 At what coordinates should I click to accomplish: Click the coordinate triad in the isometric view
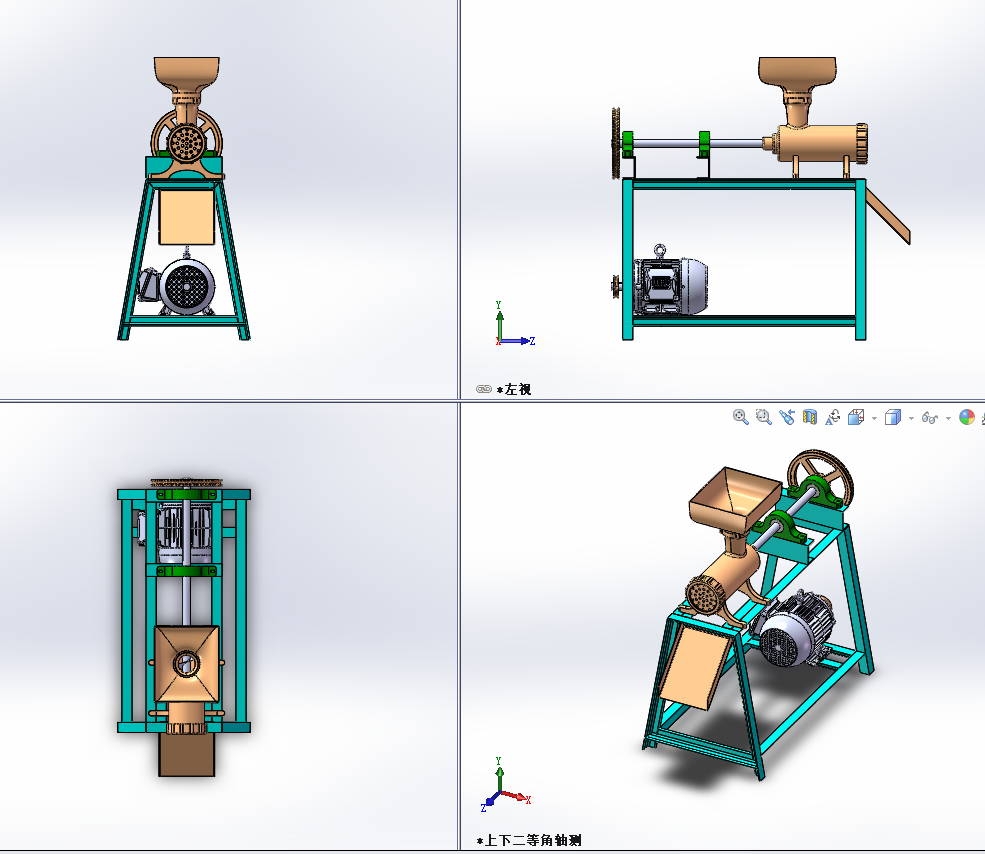[506, 785]
